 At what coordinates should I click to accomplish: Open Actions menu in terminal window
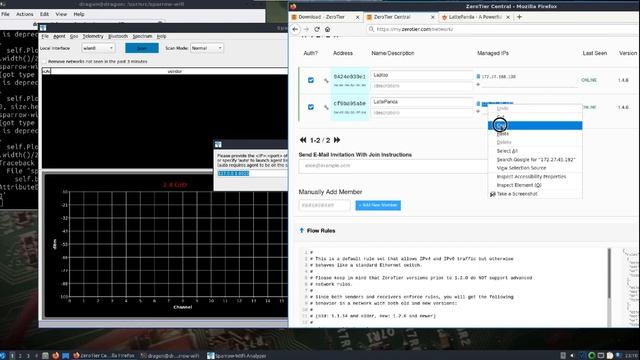(x=24, y=14)
